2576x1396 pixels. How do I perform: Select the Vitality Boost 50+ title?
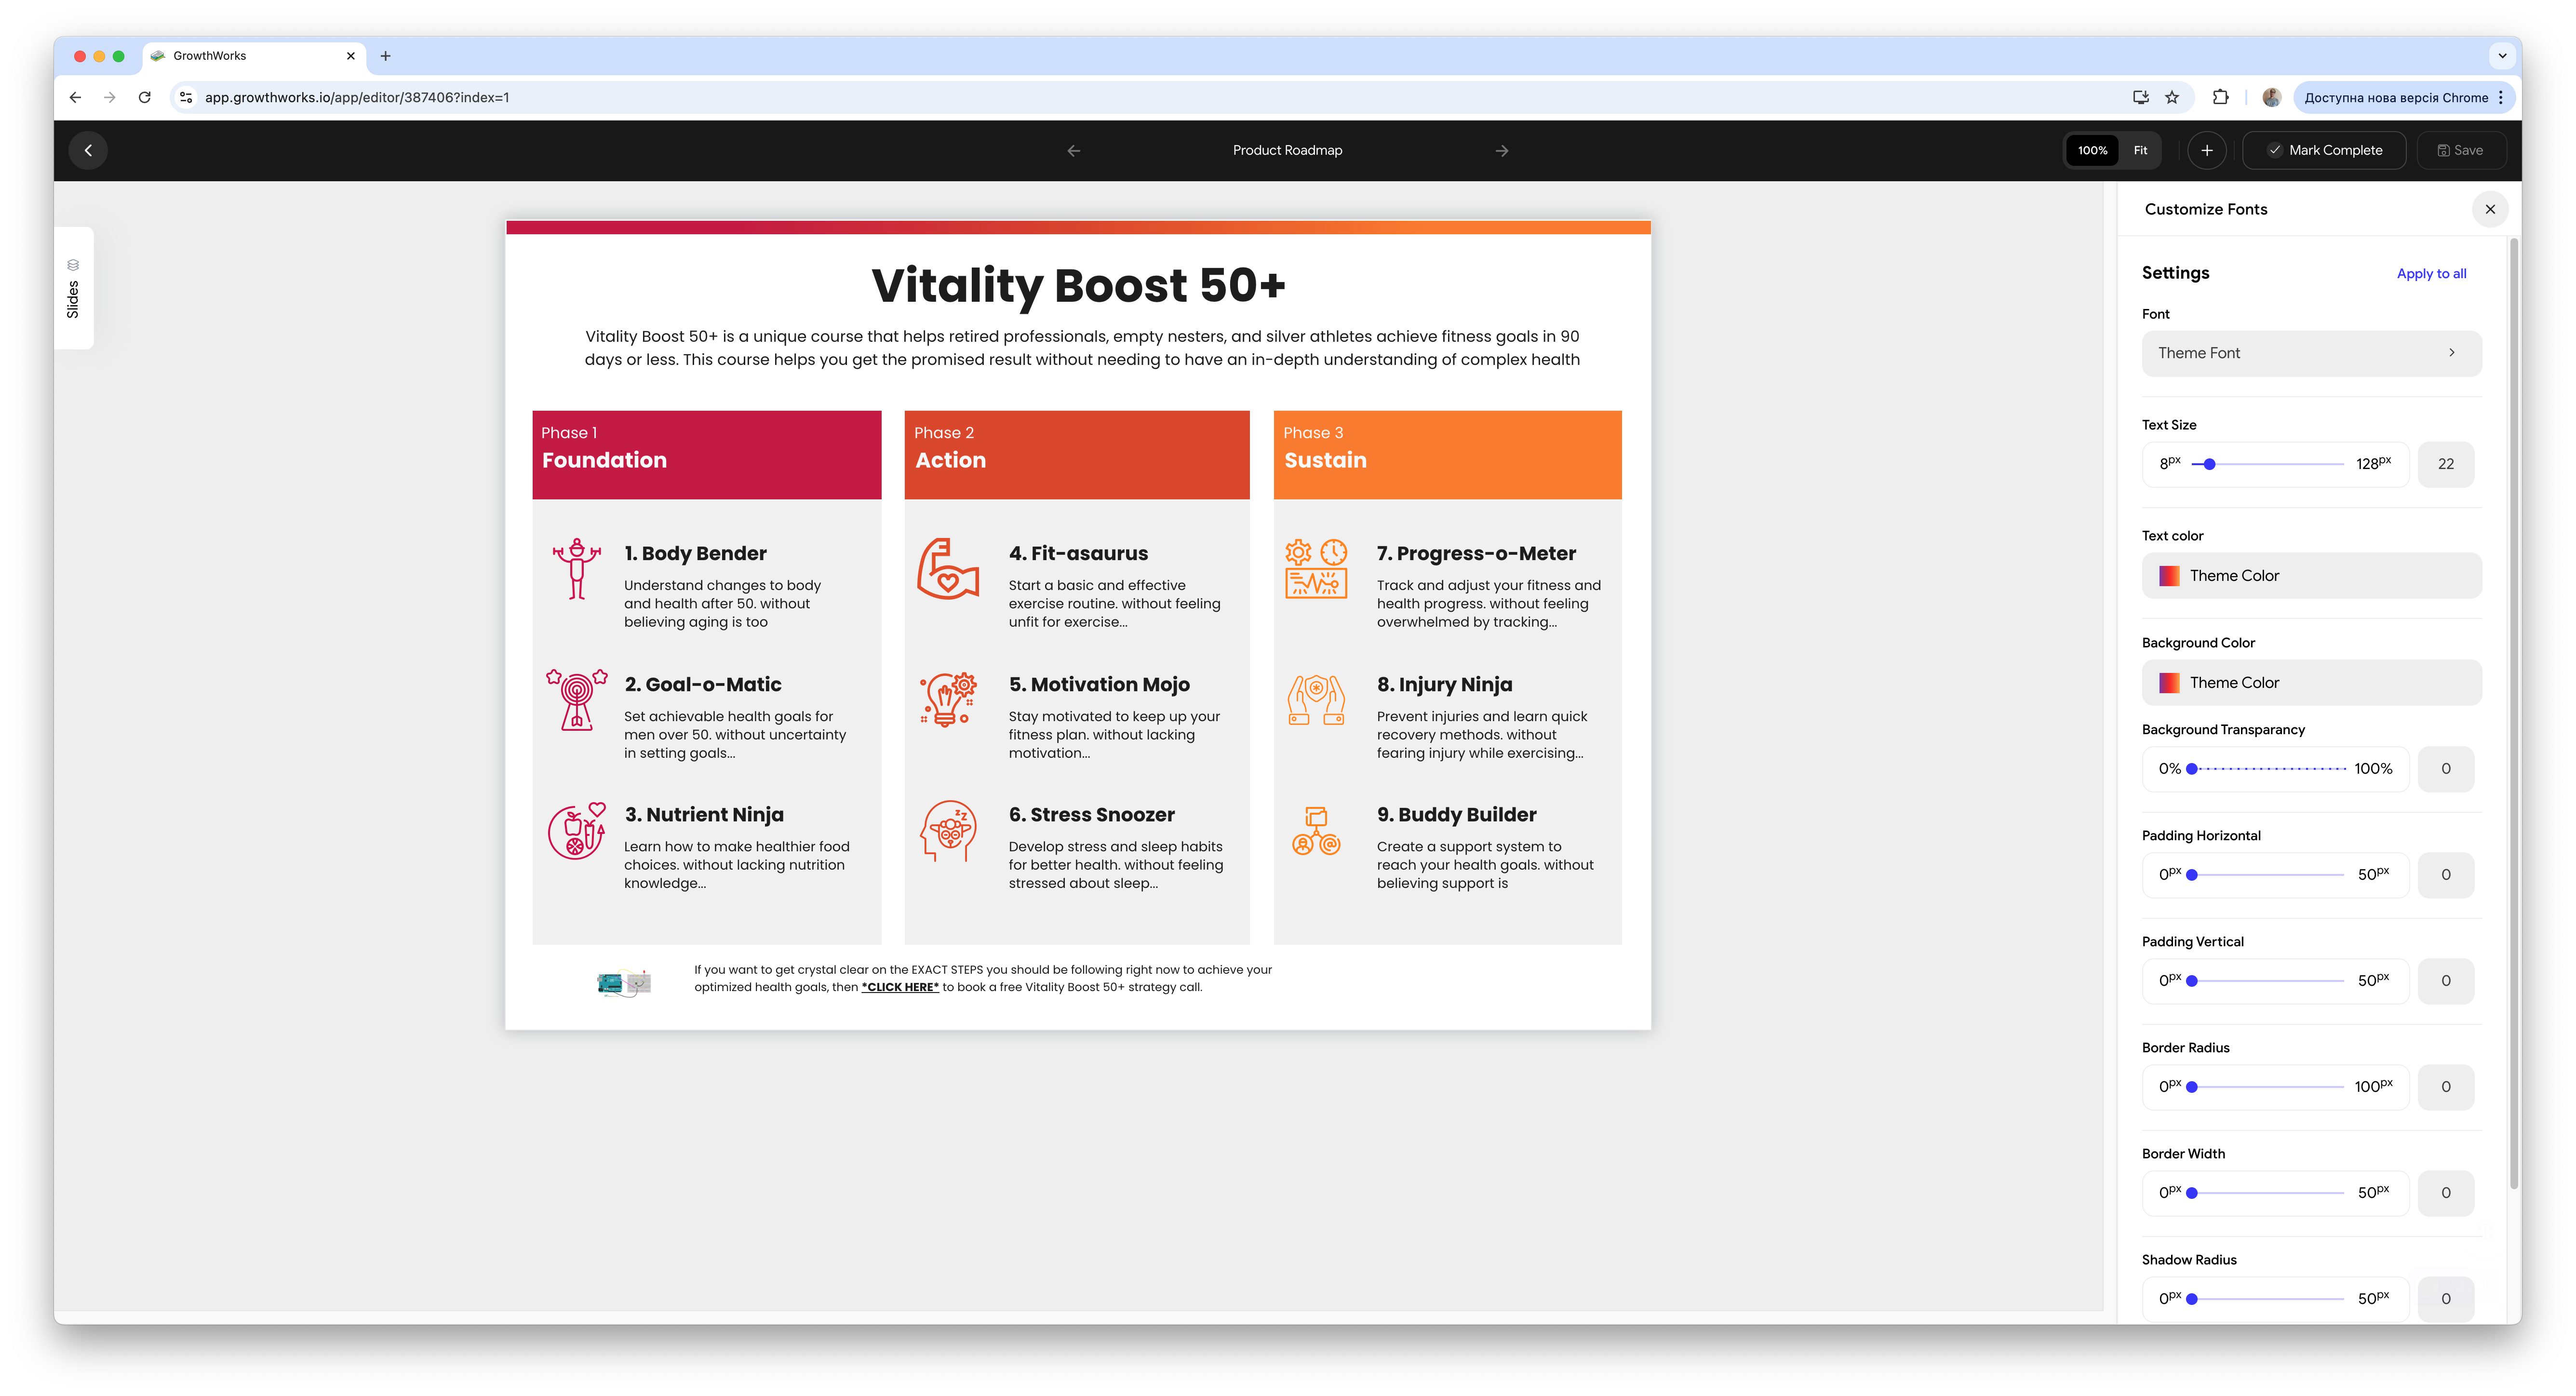coord(1078,285)
